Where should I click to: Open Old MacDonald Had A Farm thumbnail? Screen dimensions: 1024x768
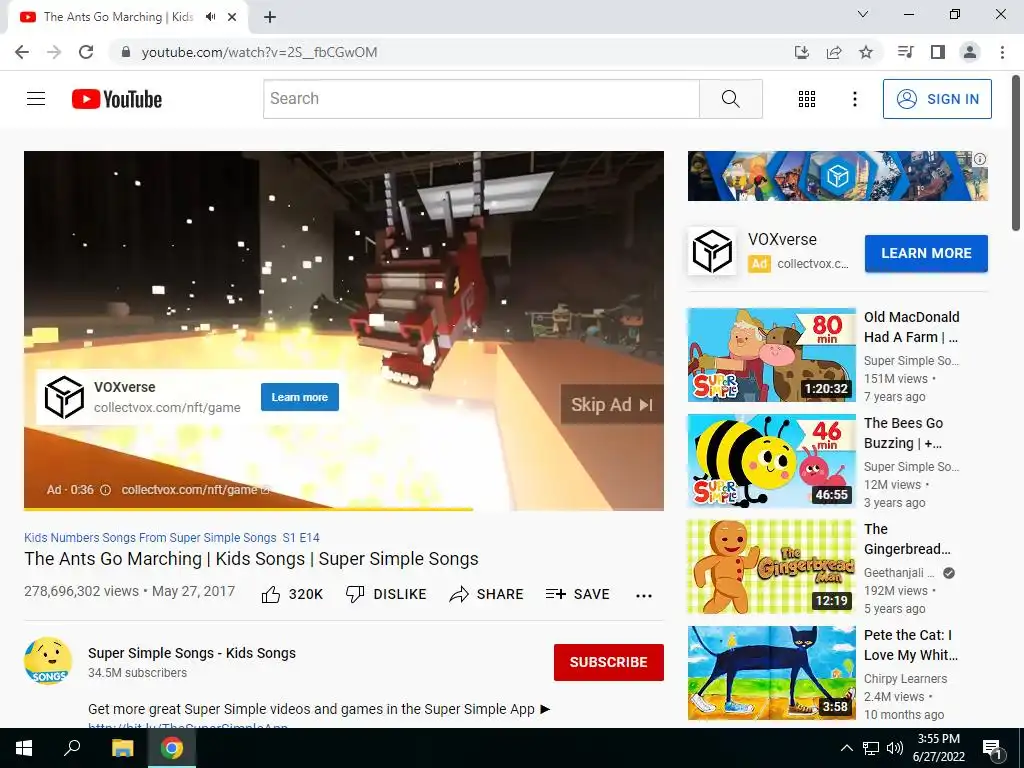click(x=771, y=355)
